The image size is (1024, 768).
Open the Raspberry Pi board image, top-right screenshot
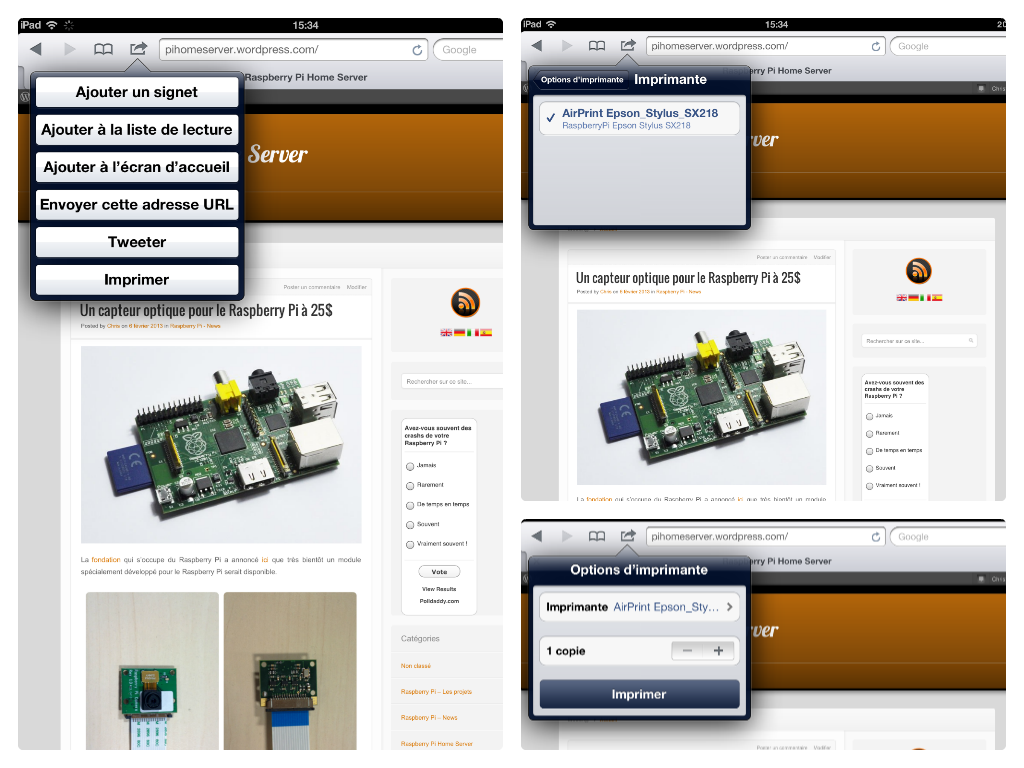(x=701, y=397)
